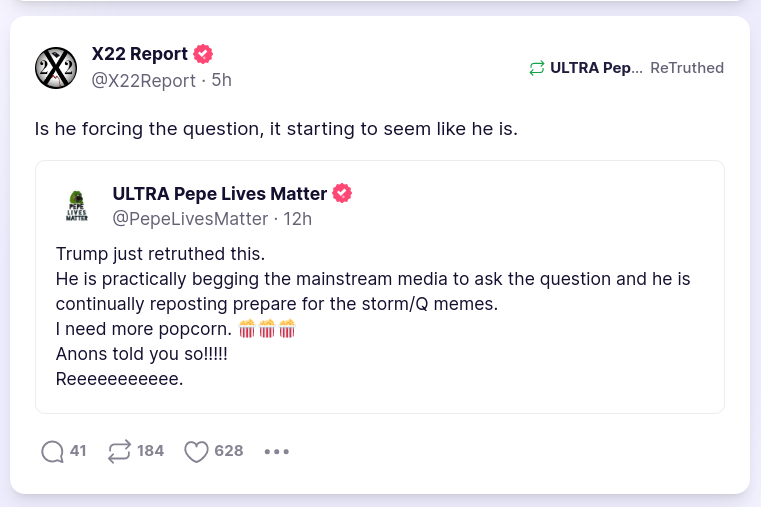Click the post's main text line
This screenshot has height=507, width=761.
click(276, 130)
